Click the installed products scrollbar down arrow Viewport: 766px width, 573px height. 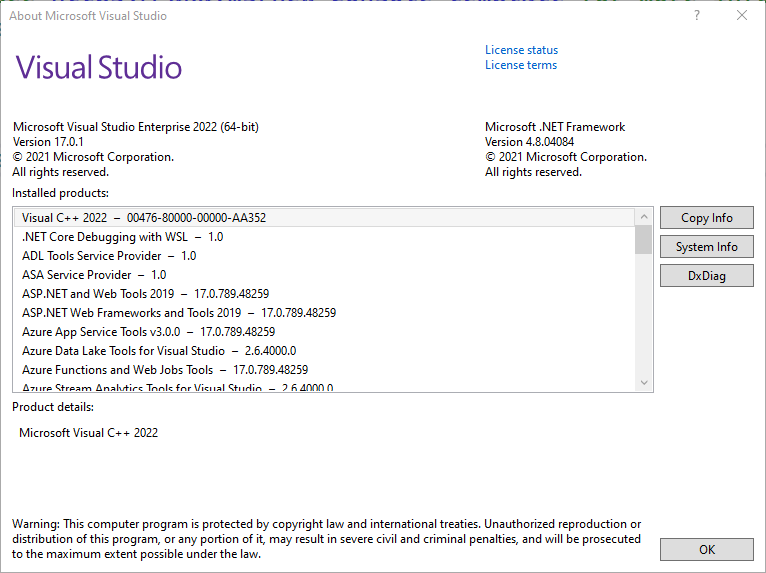[643, 382]
